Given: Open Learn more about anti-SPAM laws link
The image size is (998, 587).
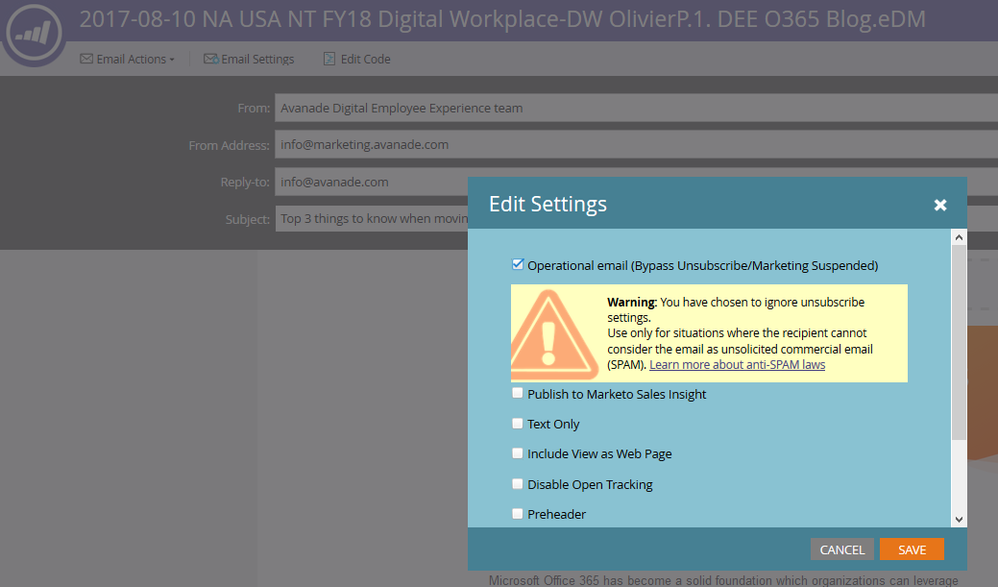Looking at the screenshot, I should 737,365.
